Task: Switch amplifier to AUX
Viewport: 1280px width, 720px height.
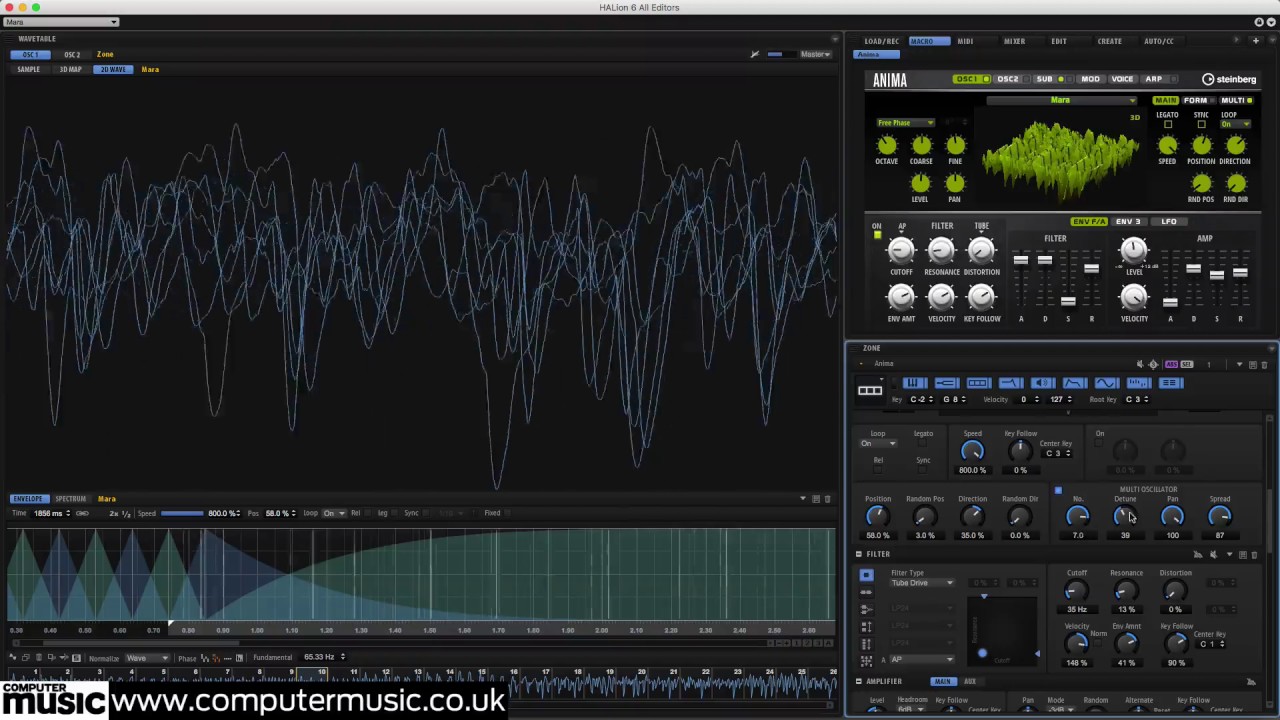Action: (x=970, y=681)
